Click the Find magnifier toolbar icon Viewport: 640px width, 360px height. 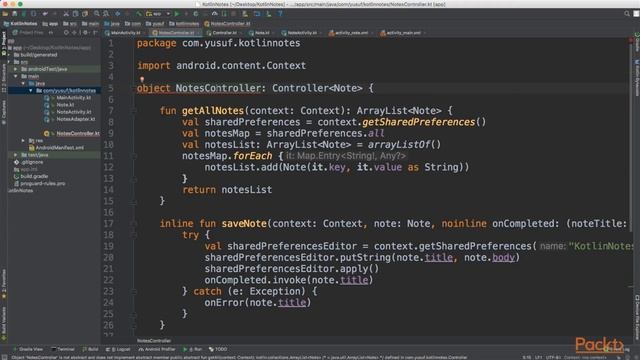pyautogui.click(x=97, y=13)
